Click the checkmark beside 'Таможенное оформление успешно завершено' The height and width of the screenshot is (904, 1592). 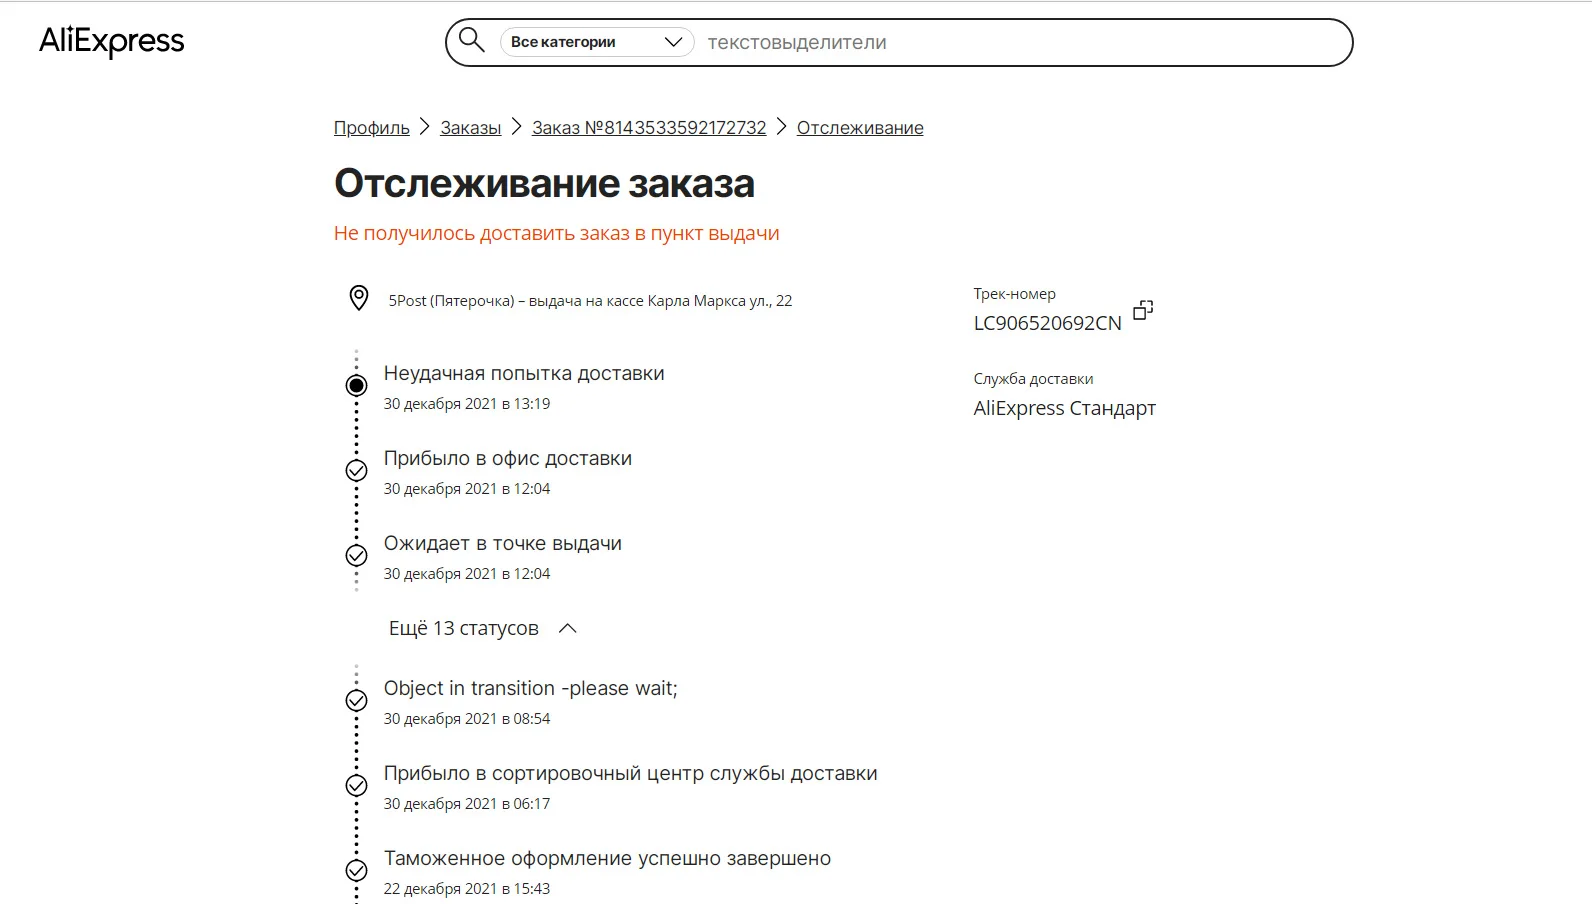pos(356,871)
